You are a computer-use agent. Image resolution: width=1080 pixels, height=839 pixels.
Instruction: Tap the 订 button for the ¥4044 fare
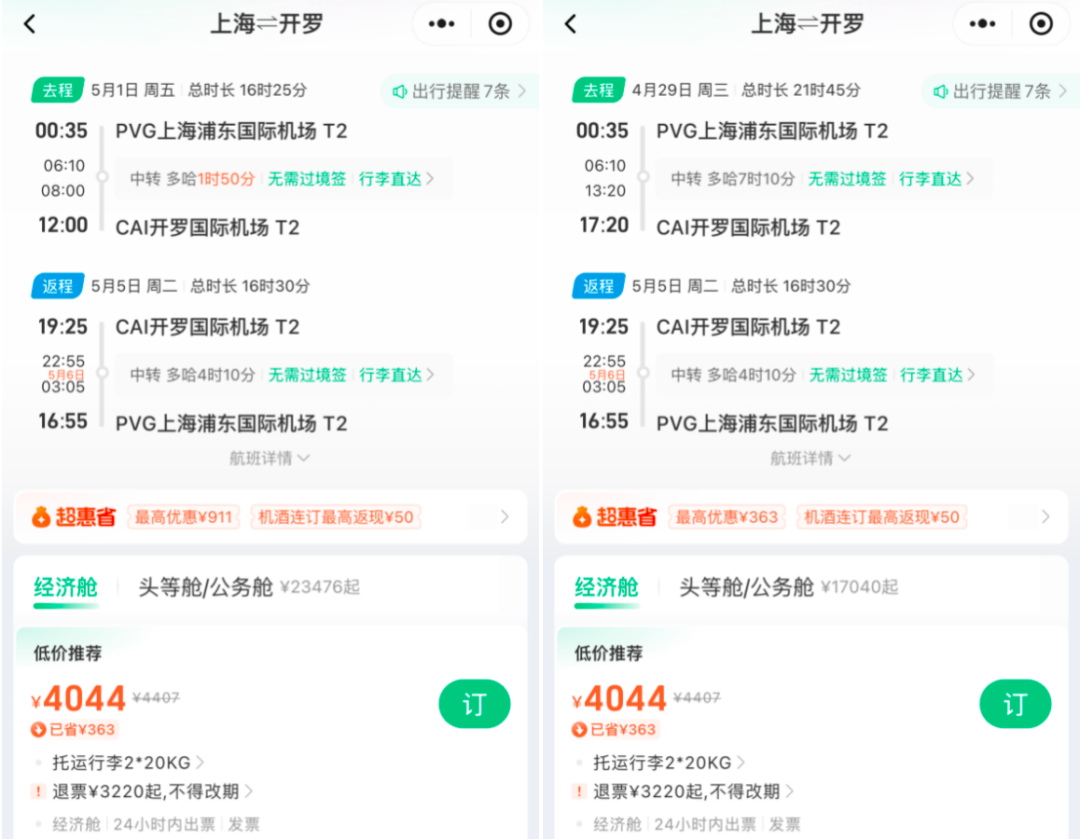click(x=474, y=704)
